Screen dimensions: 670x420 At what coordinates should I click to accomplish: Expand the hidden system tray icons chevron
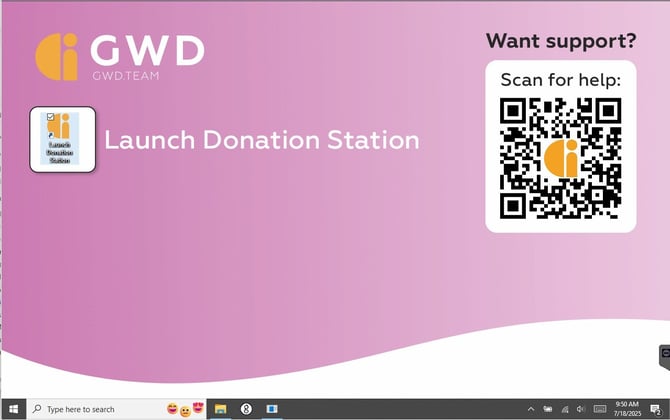point(531,409)
